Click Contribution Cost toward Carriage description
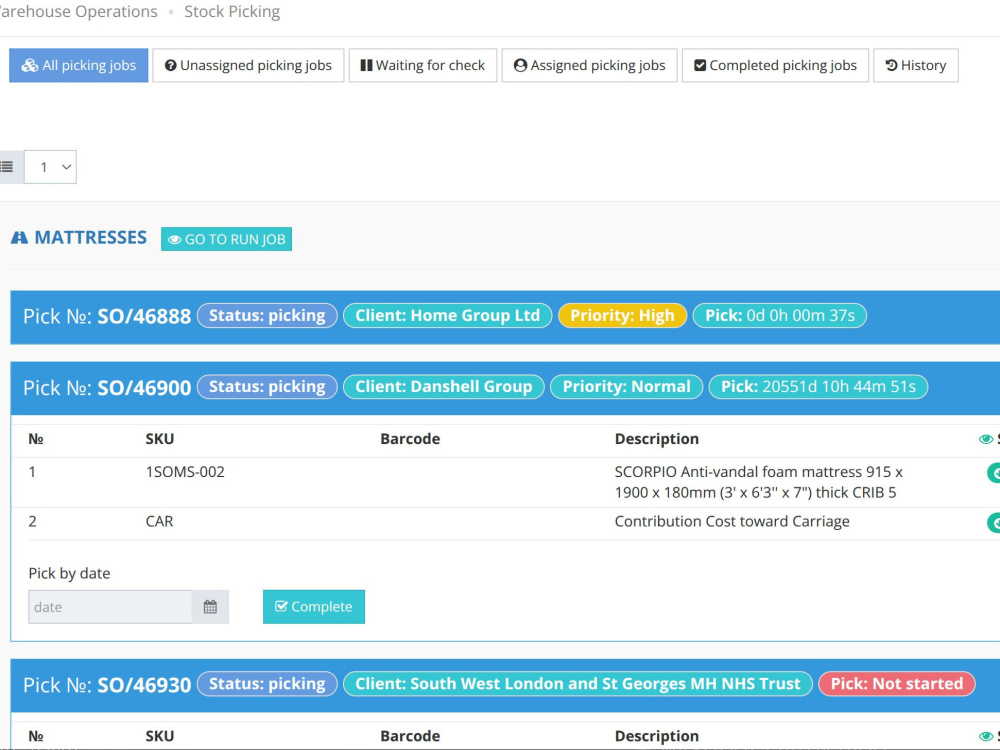Viewport: 1000px width, 750px height. 732,522
